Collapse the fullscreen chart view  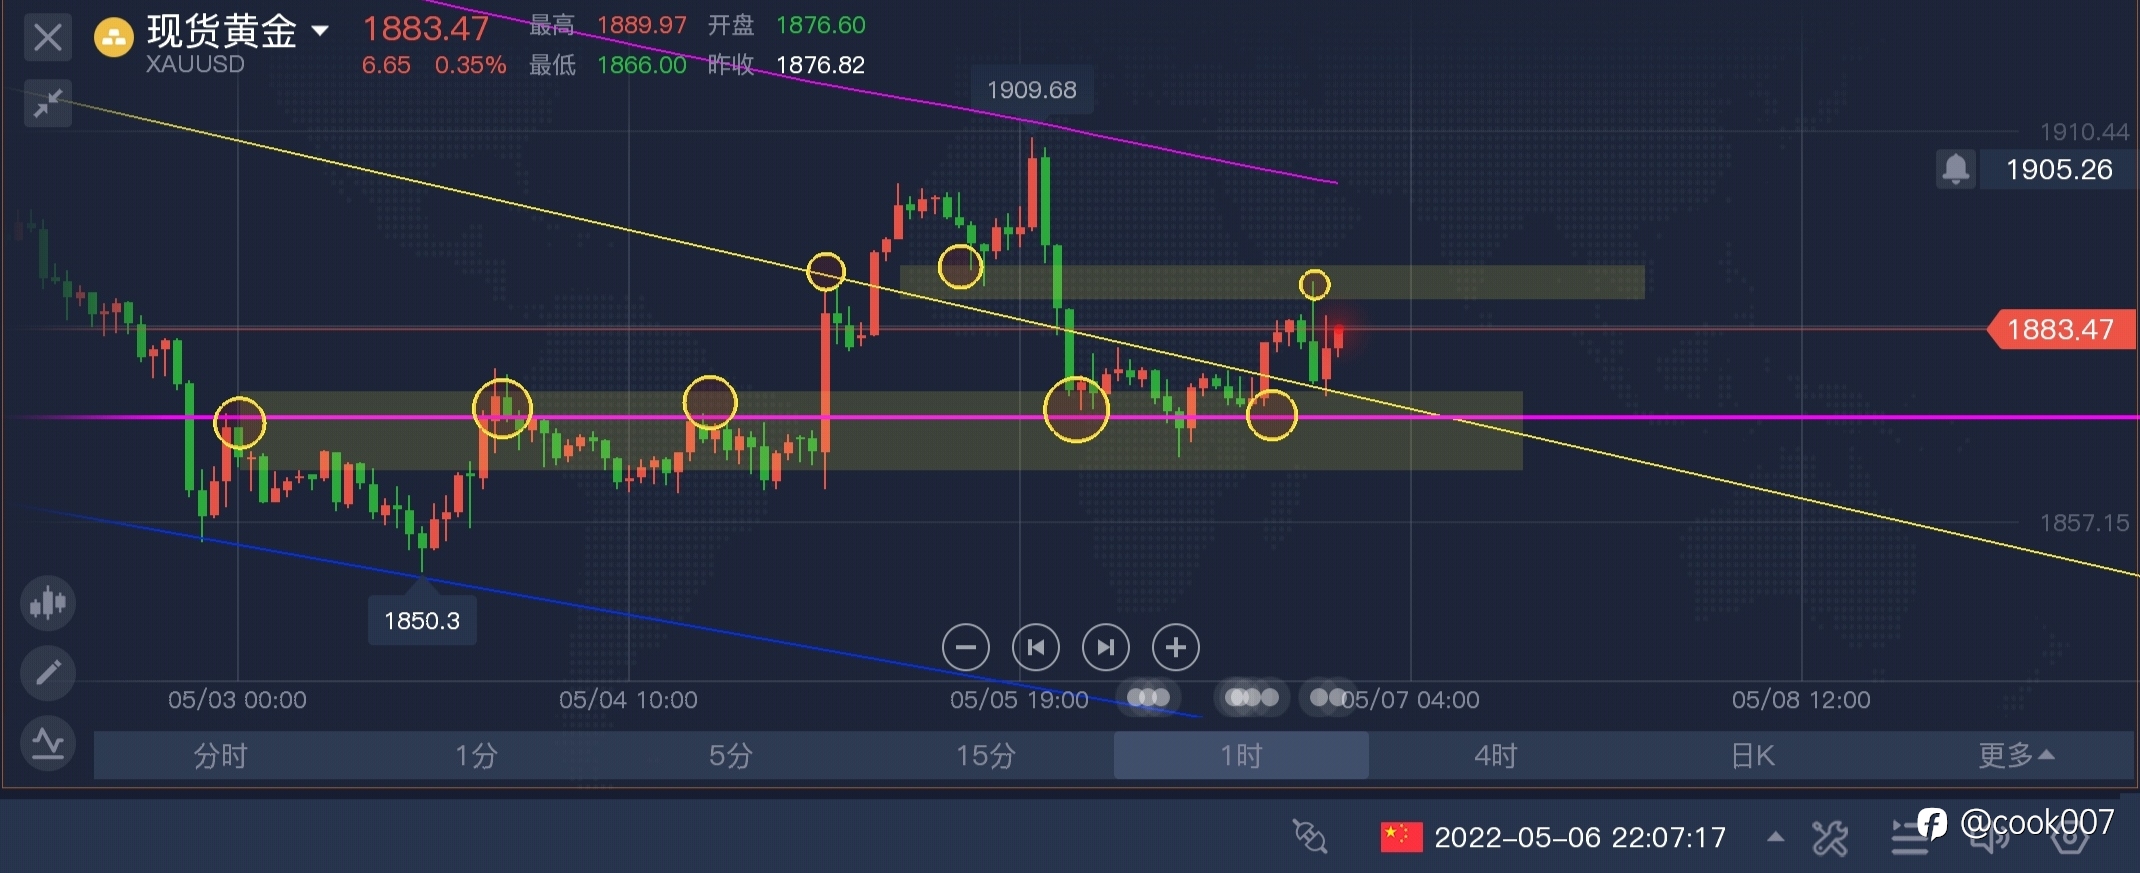pos(47,103)
